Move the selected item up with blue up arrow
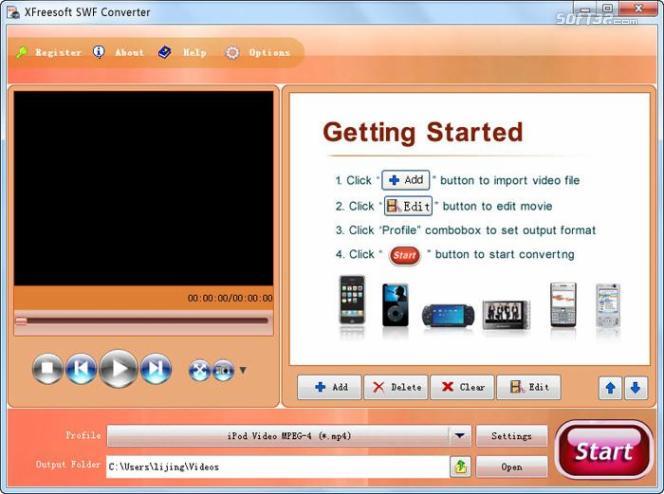This screenshot has height=494, width=664. click(610, 388)
